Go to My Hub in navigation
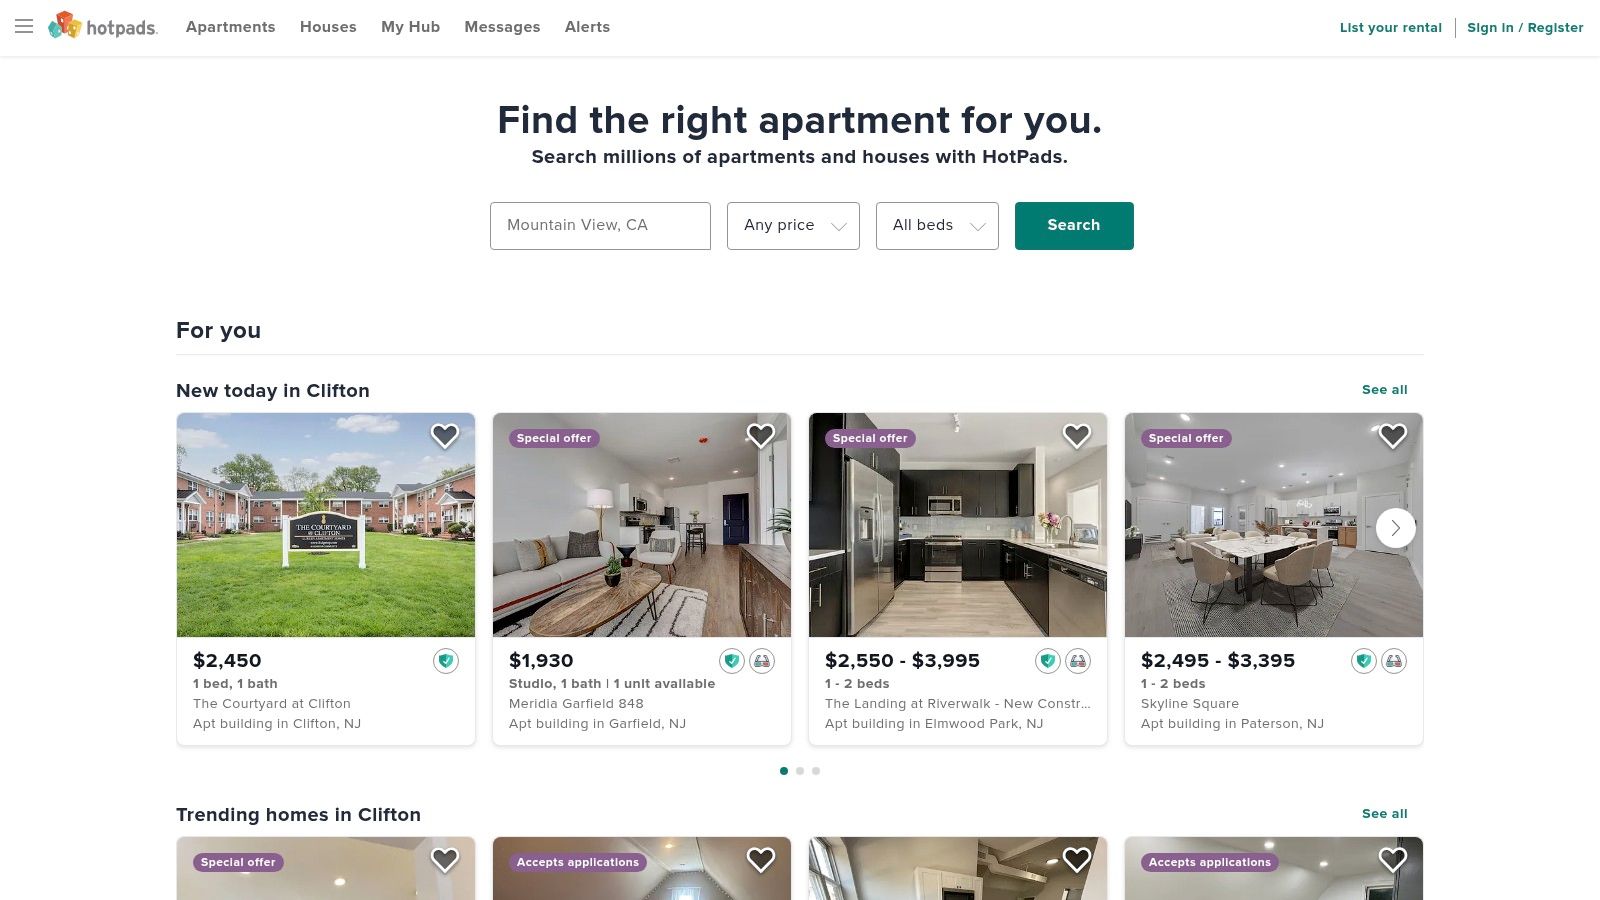This screenshot has height=900, width=1600. pyautogui.click(x=410, y=27)
